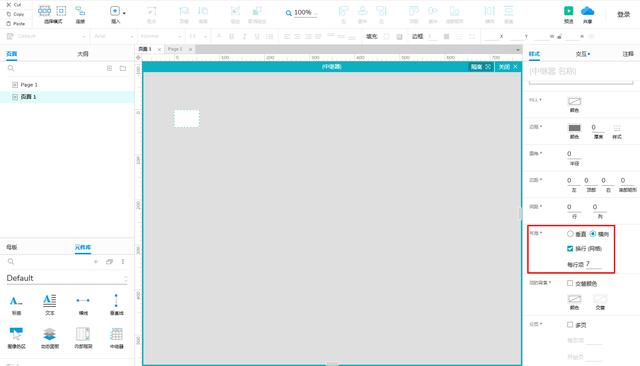Toggle underline formatting in the toolbar
This screenshot has width=640, height=366.
pos(257,36)
